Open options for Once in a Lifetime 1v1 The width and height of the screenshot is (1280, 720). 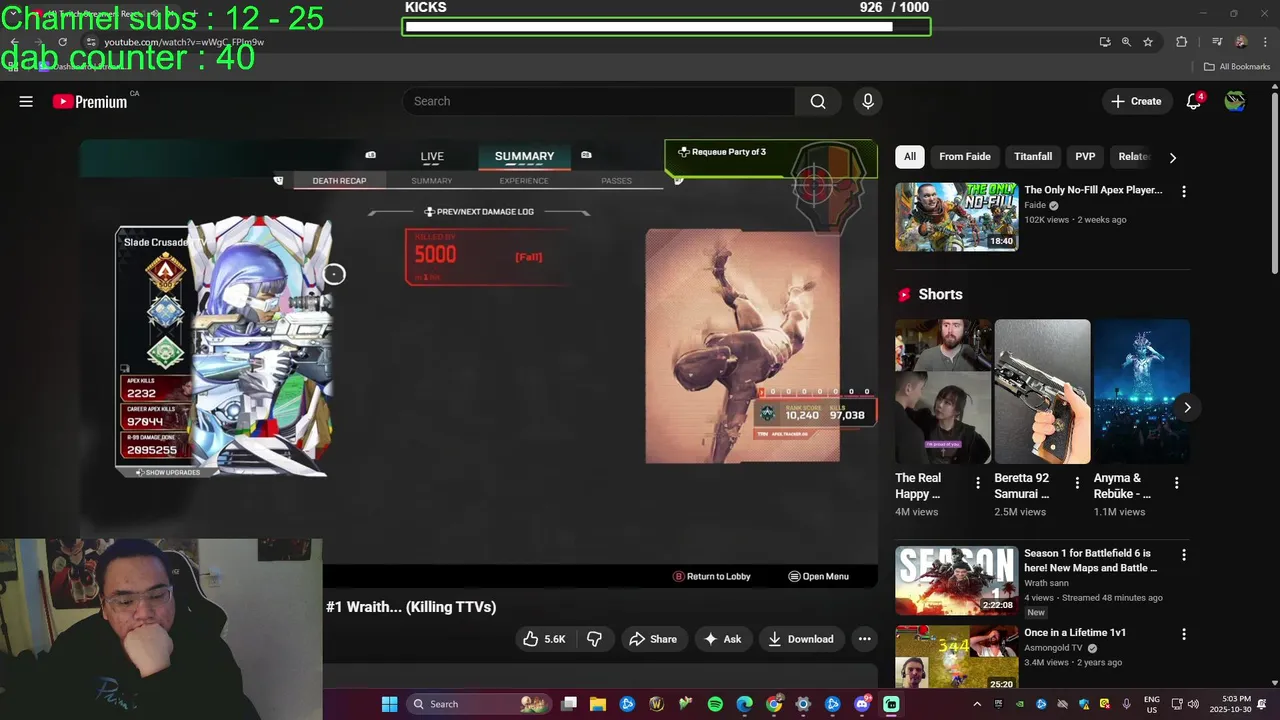(x=1184, y=634)
